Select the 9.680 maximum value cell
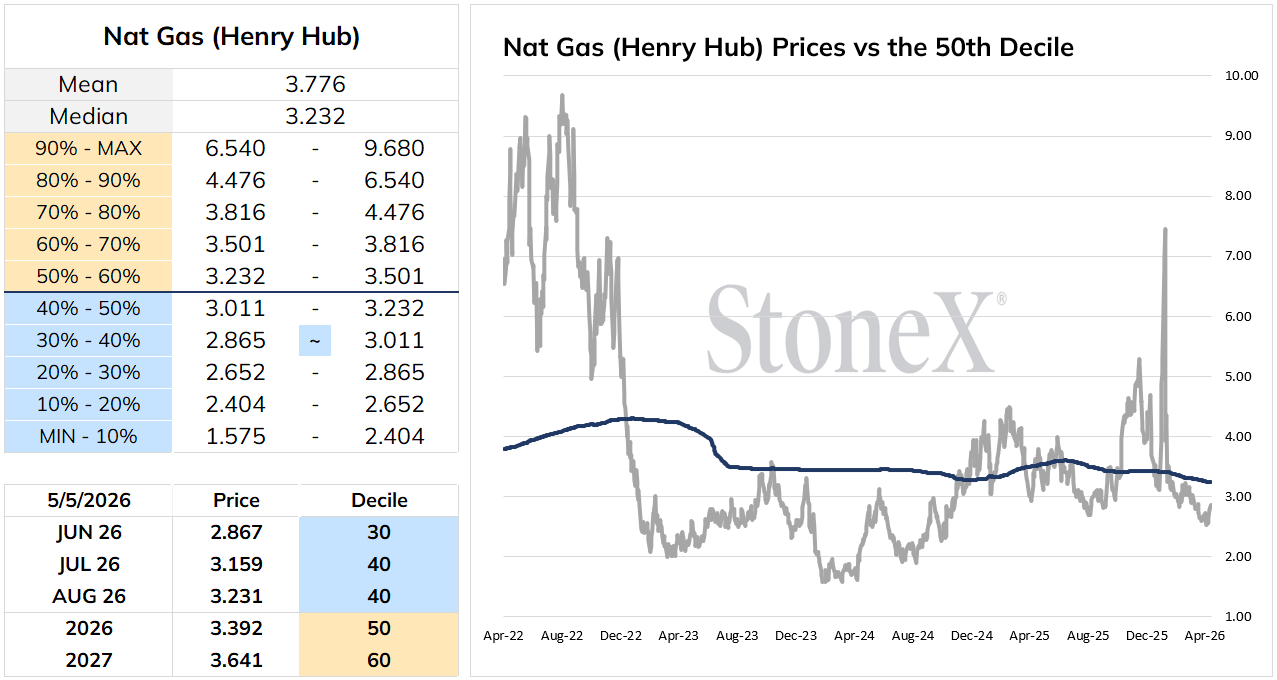The width and height of the screenshot is (1277, 680). click(x=395, y=149)
